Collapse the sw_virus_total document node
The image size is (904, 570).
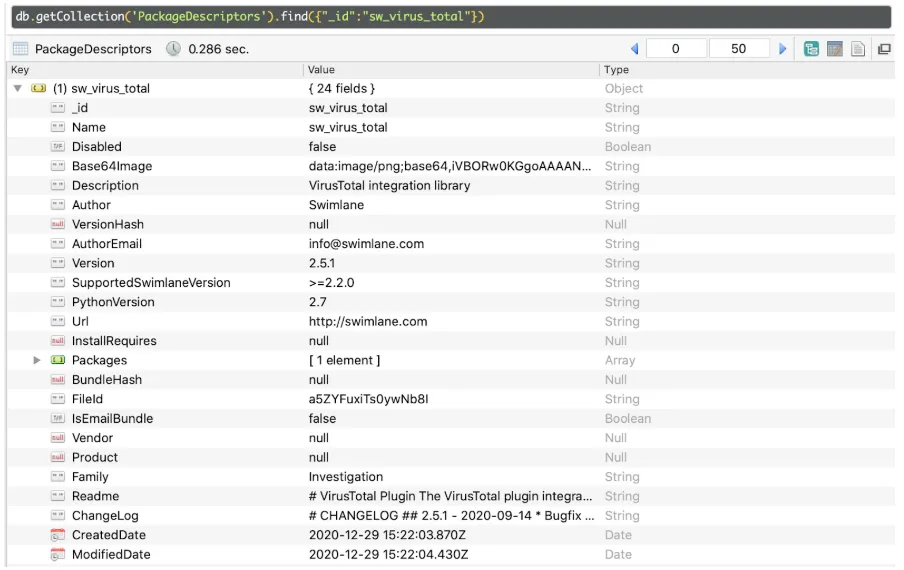[x=18, y=89]
